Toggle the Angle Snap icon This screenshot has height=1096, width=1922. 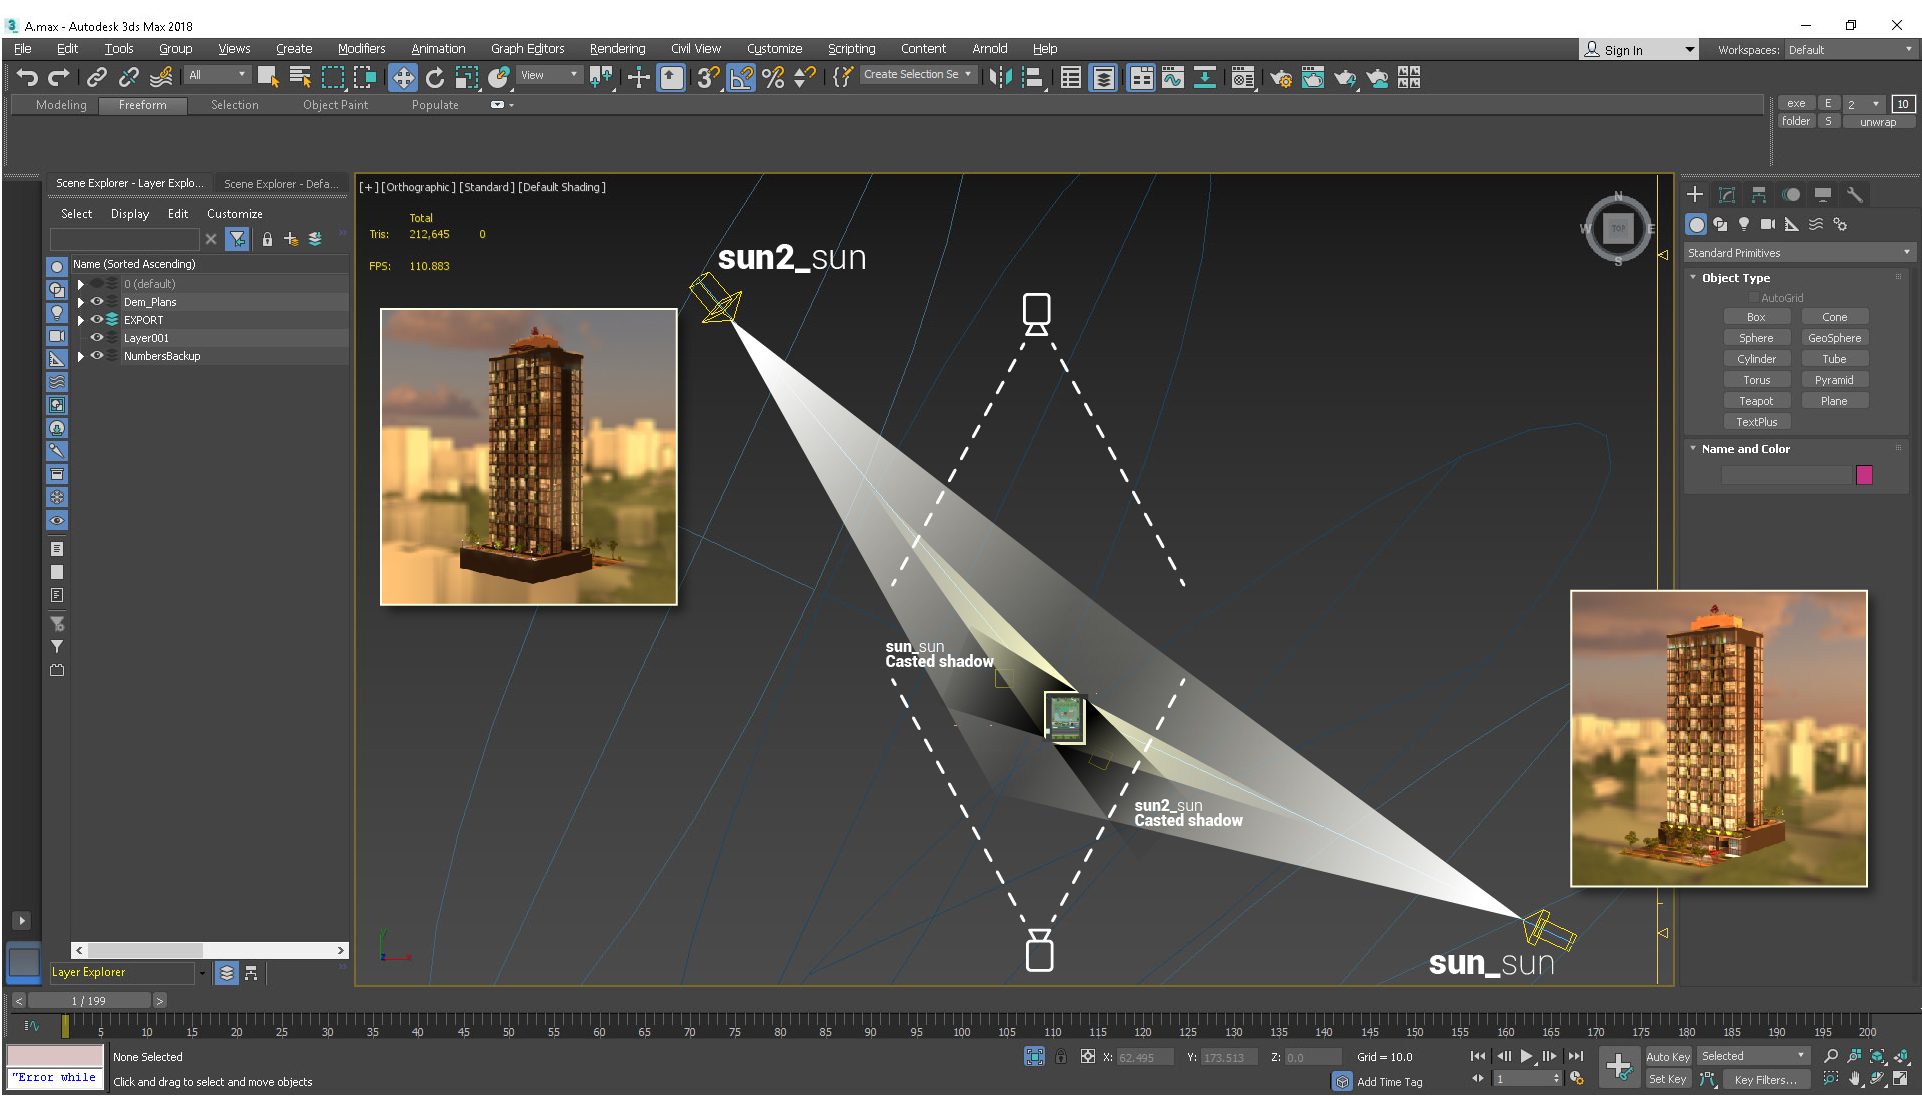coord(741,77)
